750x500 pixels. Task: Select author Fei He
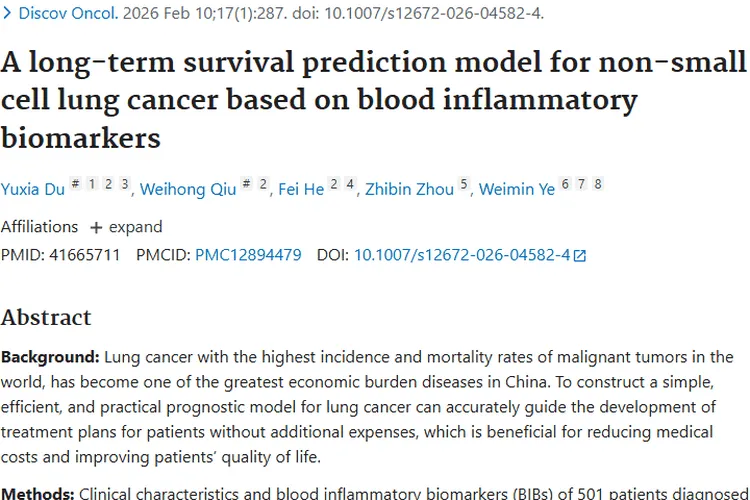pos(301,189)
